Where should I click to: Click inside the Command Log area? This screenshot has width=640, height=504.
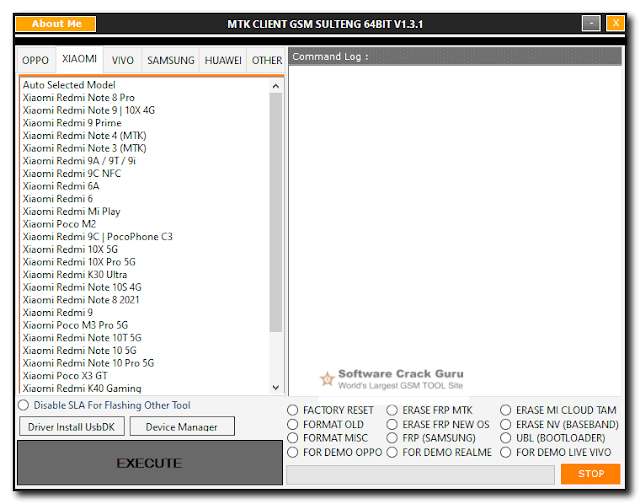(x=455, y=229)
